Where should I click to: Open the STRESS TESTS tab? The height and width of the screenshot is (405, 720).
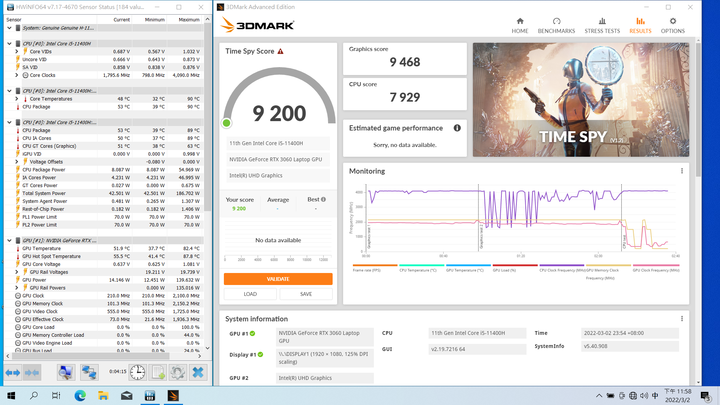pyautogui.click(x=602, y=26)
